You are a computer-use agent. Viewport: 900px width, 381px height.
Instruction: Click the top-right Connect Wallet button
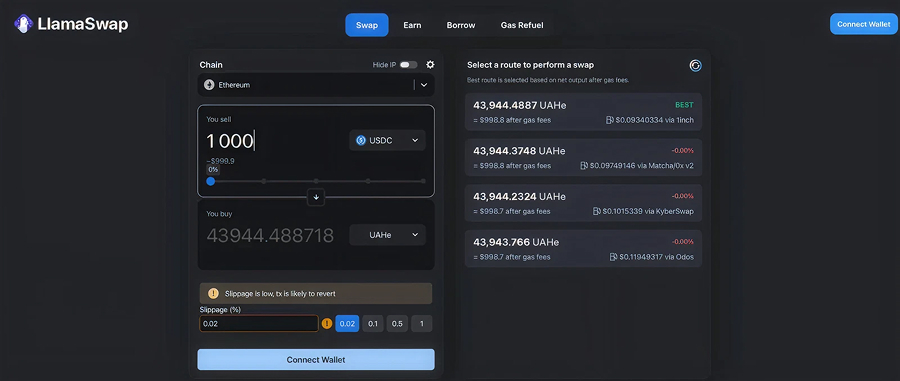(x=863, y=24)
